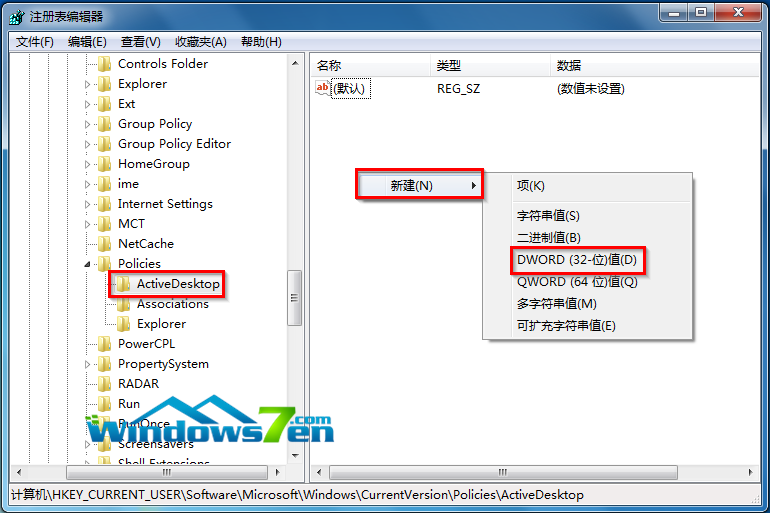Viewport: 770px width, 513px height.
Task: Open the 收藏夹(A) menu
Action: click(201, 42)
